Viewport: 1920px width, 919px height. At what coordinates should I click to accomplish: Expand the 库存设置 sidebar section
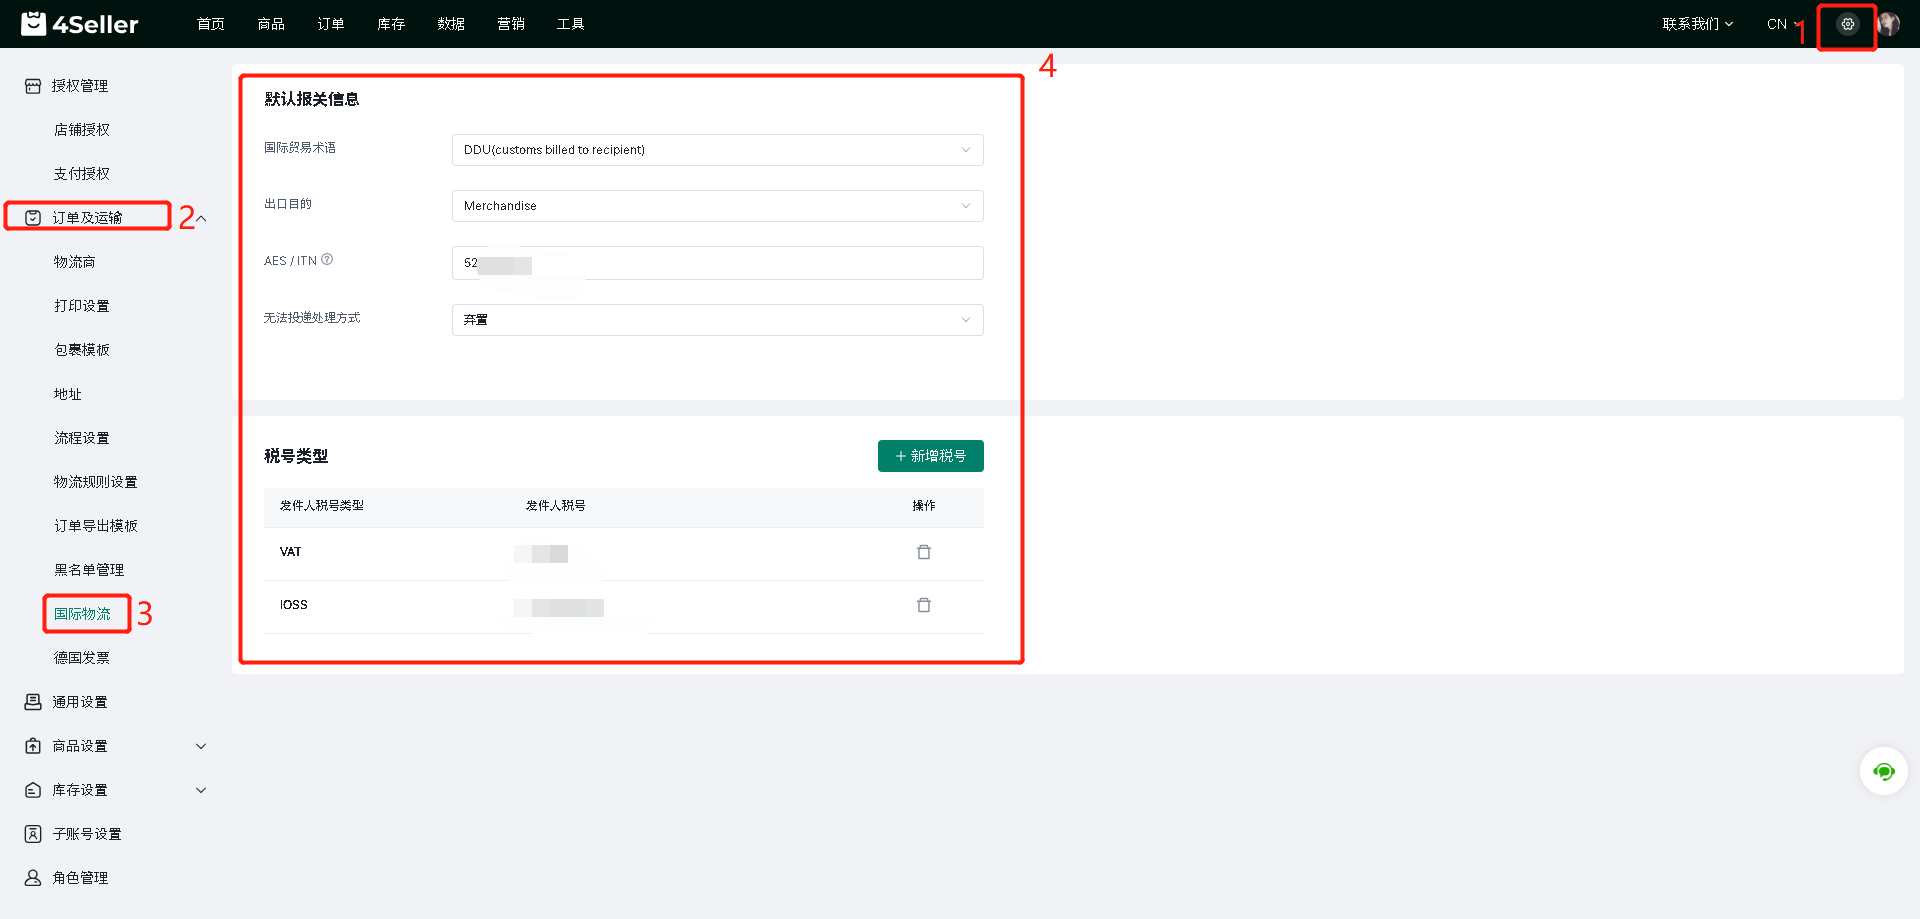pos(201,790)
